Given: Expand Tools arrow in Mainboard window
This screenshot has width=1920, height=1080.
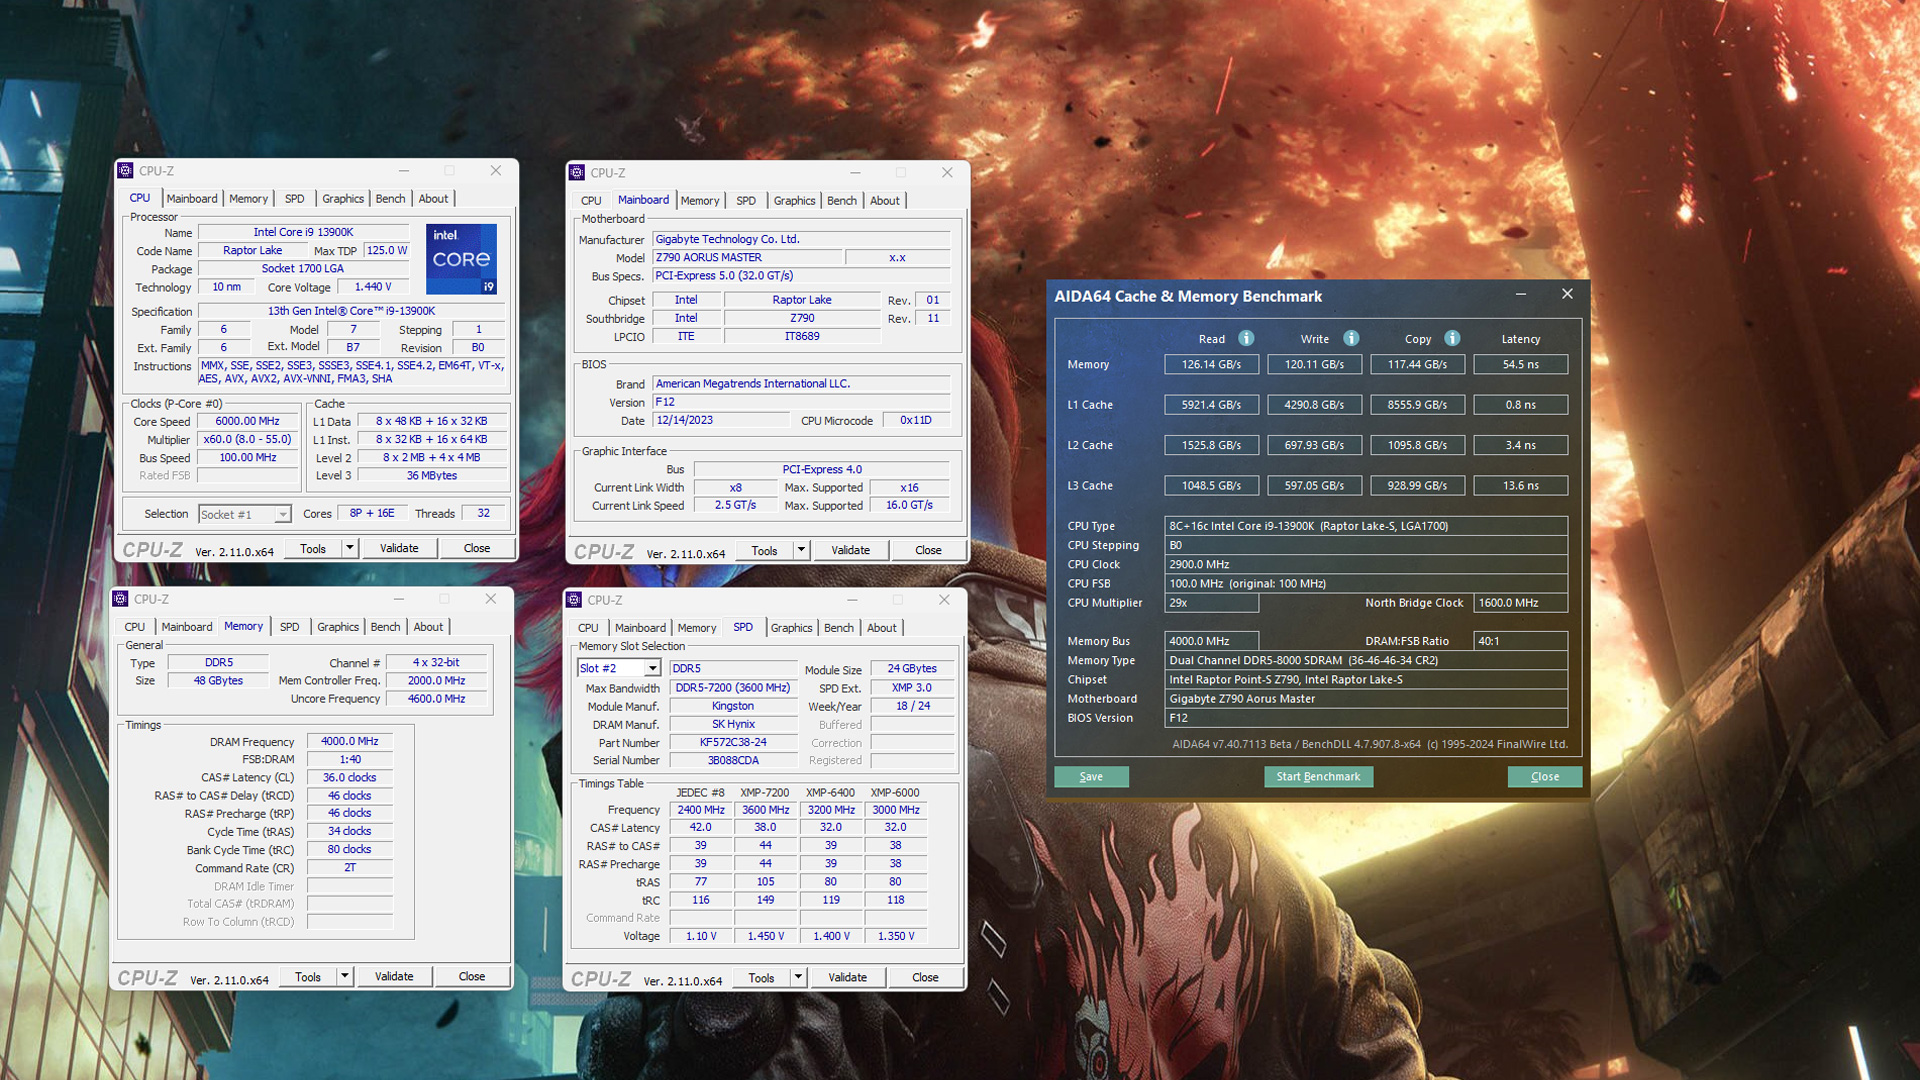Looking at the screenshot, I should (801, 550).
